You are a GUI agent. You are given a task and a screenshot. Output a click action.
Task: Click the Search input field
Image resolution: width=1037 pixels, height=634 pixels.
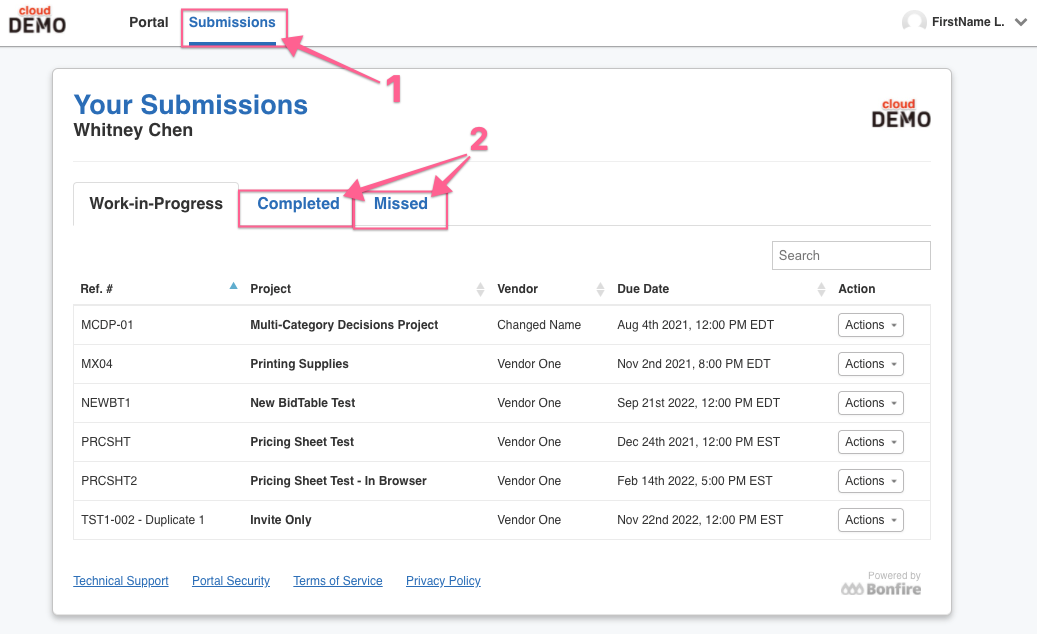point(851,255)
